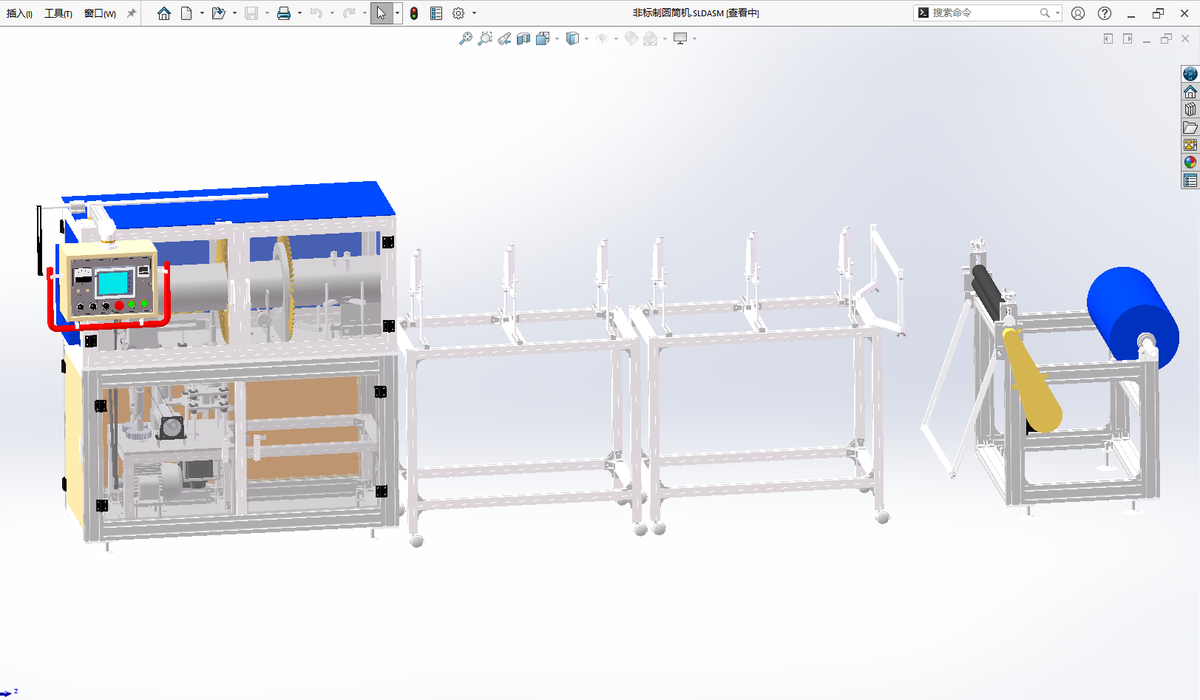Expand the Print dropdown arrow

click(299, 14)
